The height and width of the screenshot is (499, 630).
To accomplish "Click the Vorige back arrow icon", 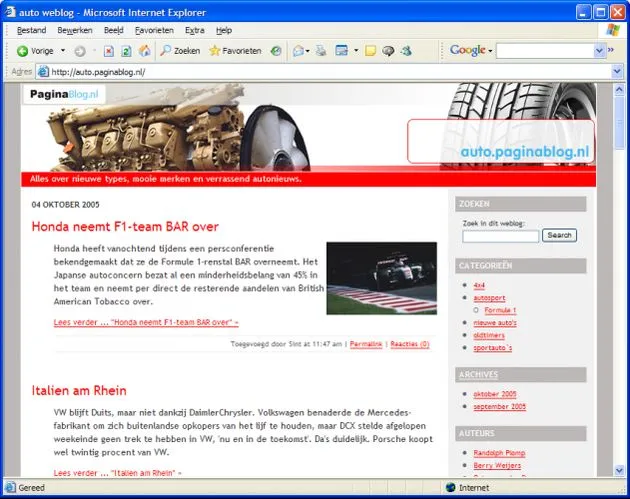I will [x=22, y=51].
